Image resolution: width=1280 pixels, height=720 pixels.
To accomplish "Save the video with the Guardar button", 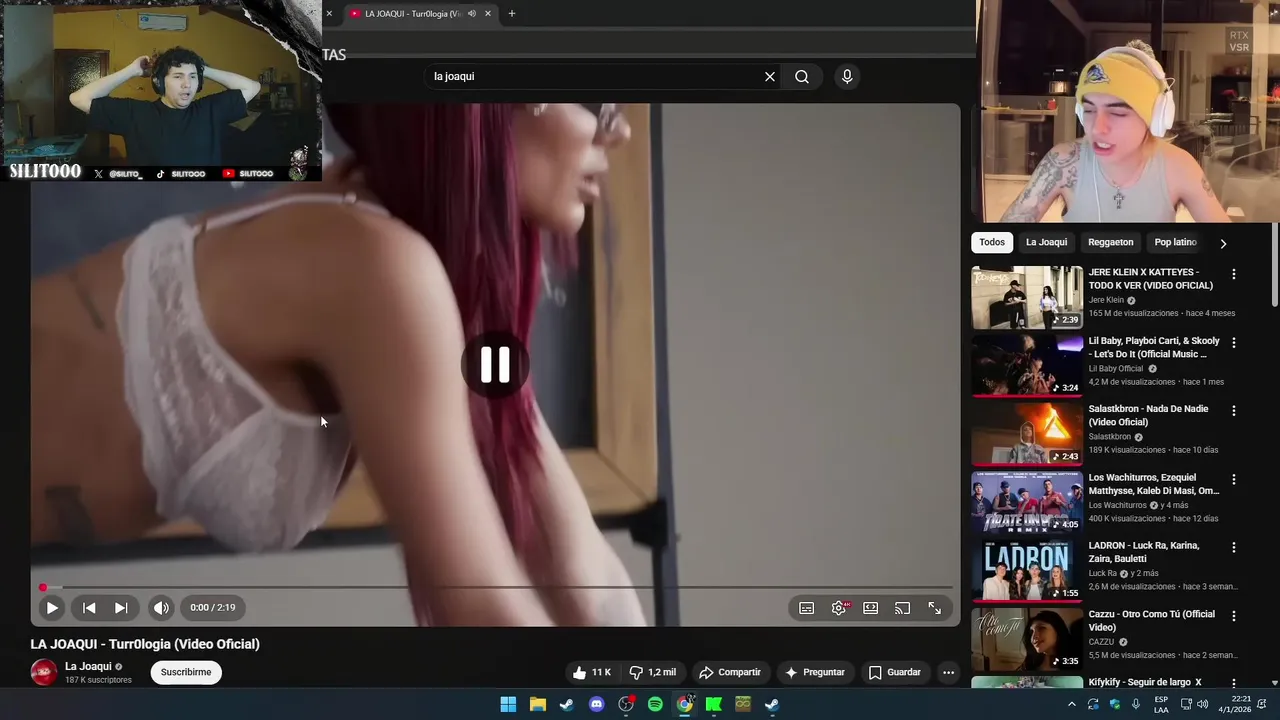I will click(895, 673).
